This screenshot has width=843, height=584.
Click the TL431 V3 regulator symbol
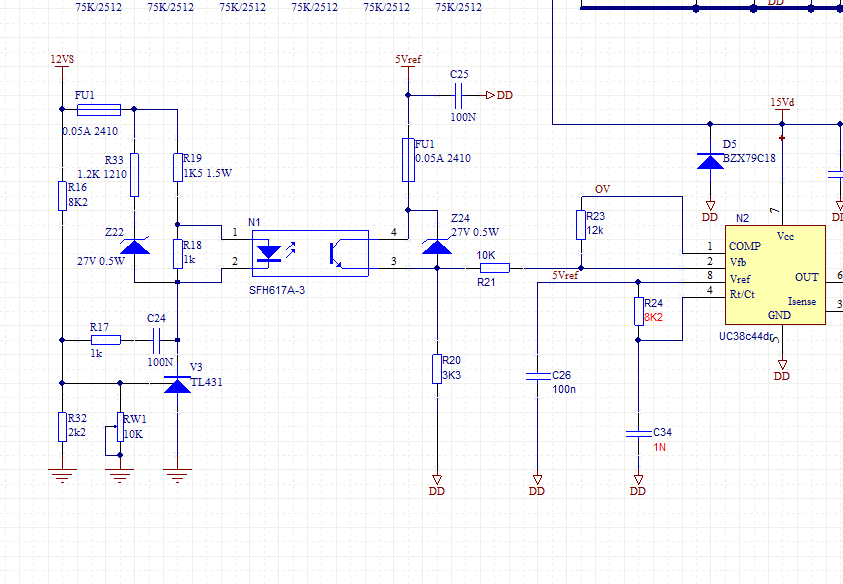pos(177,384)
